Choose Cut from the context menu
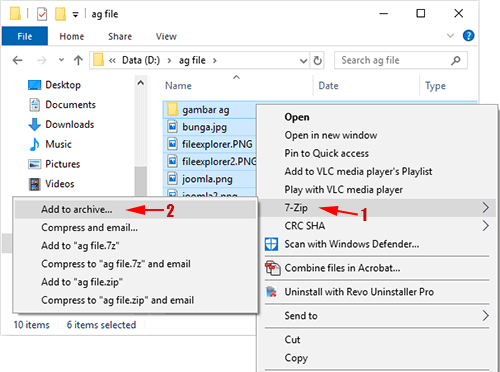 (x=377, y=340)
